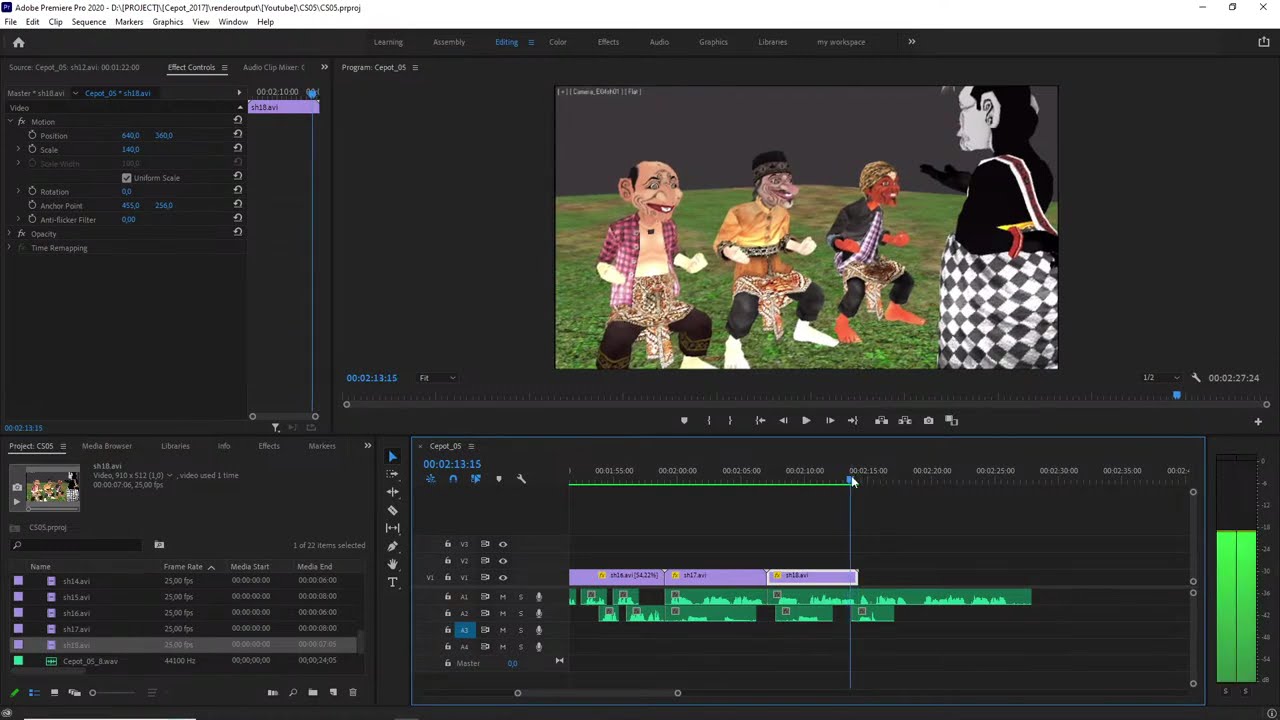Create new bin in project panel
The width and height of the screenshot is (1280, 720).
(x=313, y=692)
